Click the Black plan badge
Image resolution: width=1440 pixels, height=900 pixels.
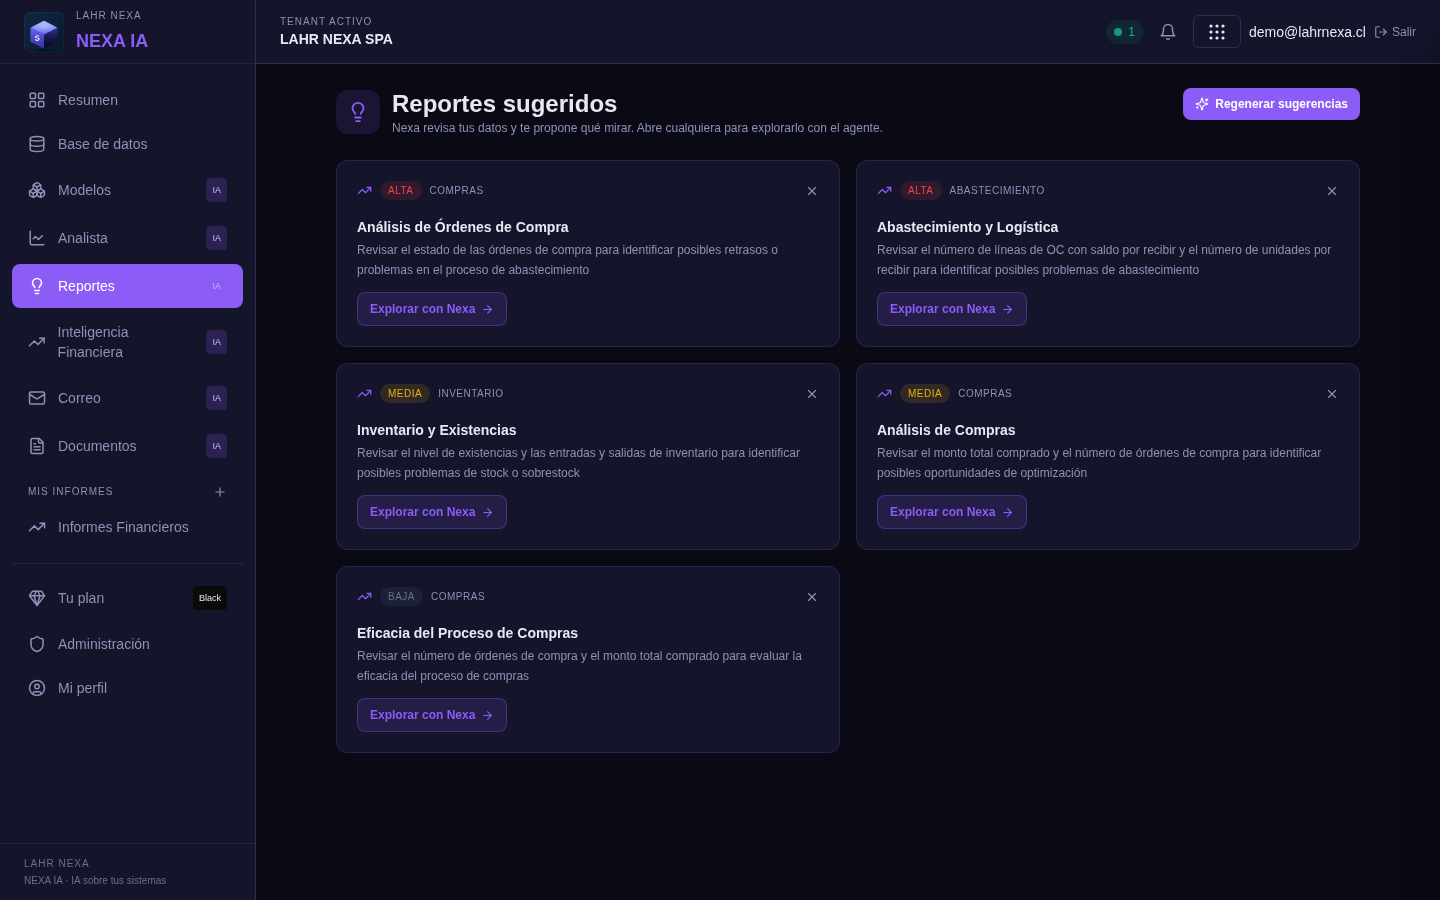[210, 598]
